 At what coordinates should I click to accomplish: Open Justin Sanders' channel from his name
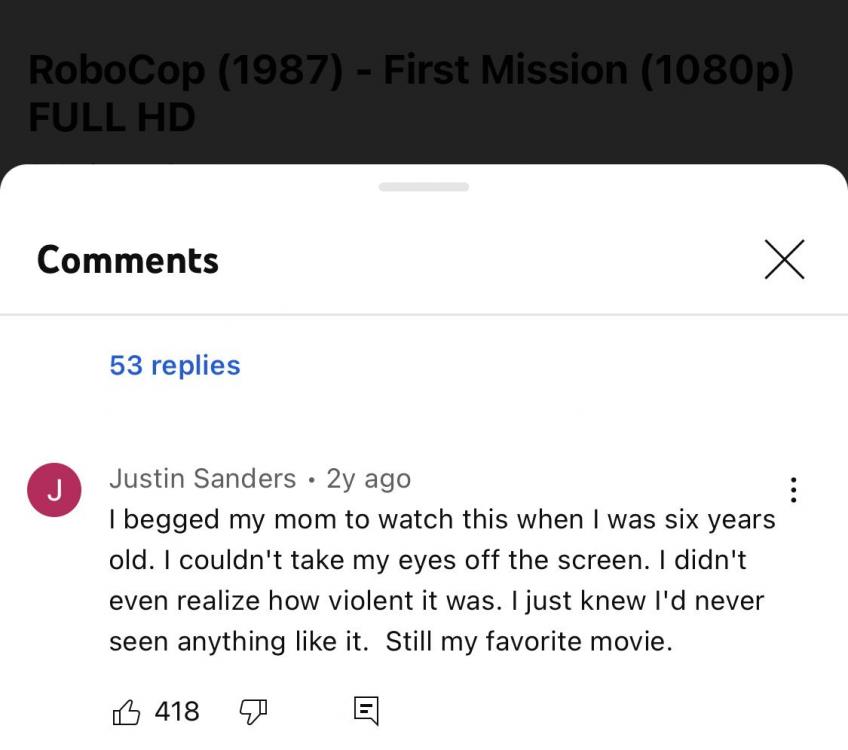(203, 479)
